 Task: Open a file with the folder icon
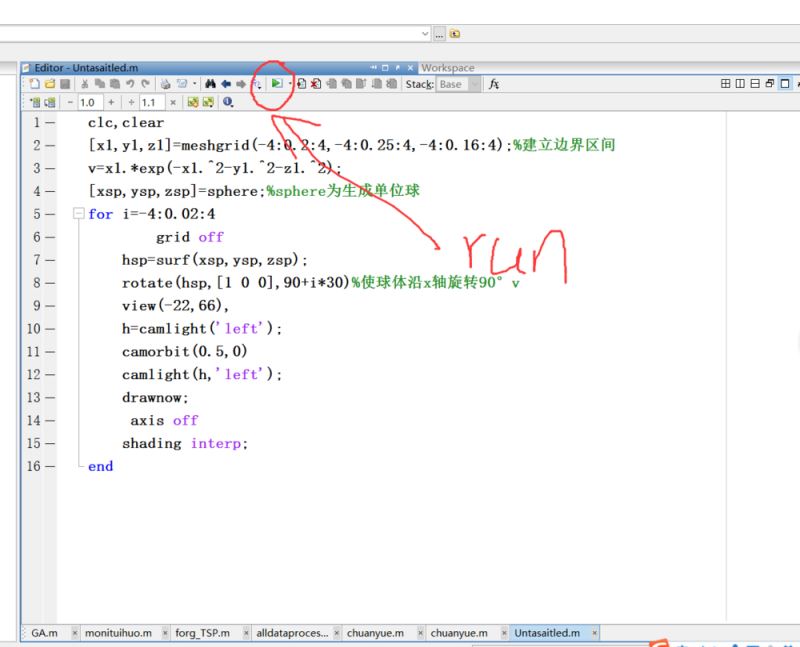pos(49,84)
